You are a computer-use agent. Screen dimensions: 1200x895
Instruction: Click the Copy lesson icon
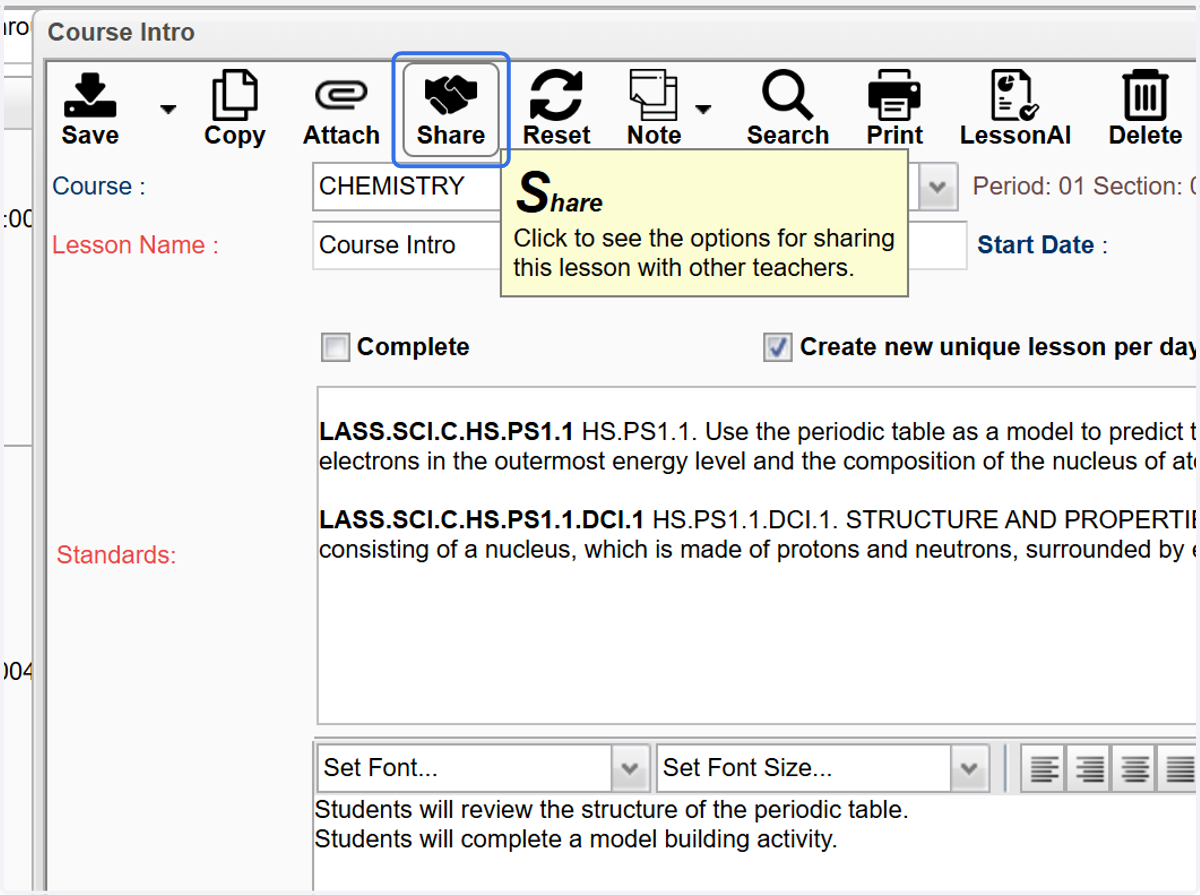tap(235, 109)
